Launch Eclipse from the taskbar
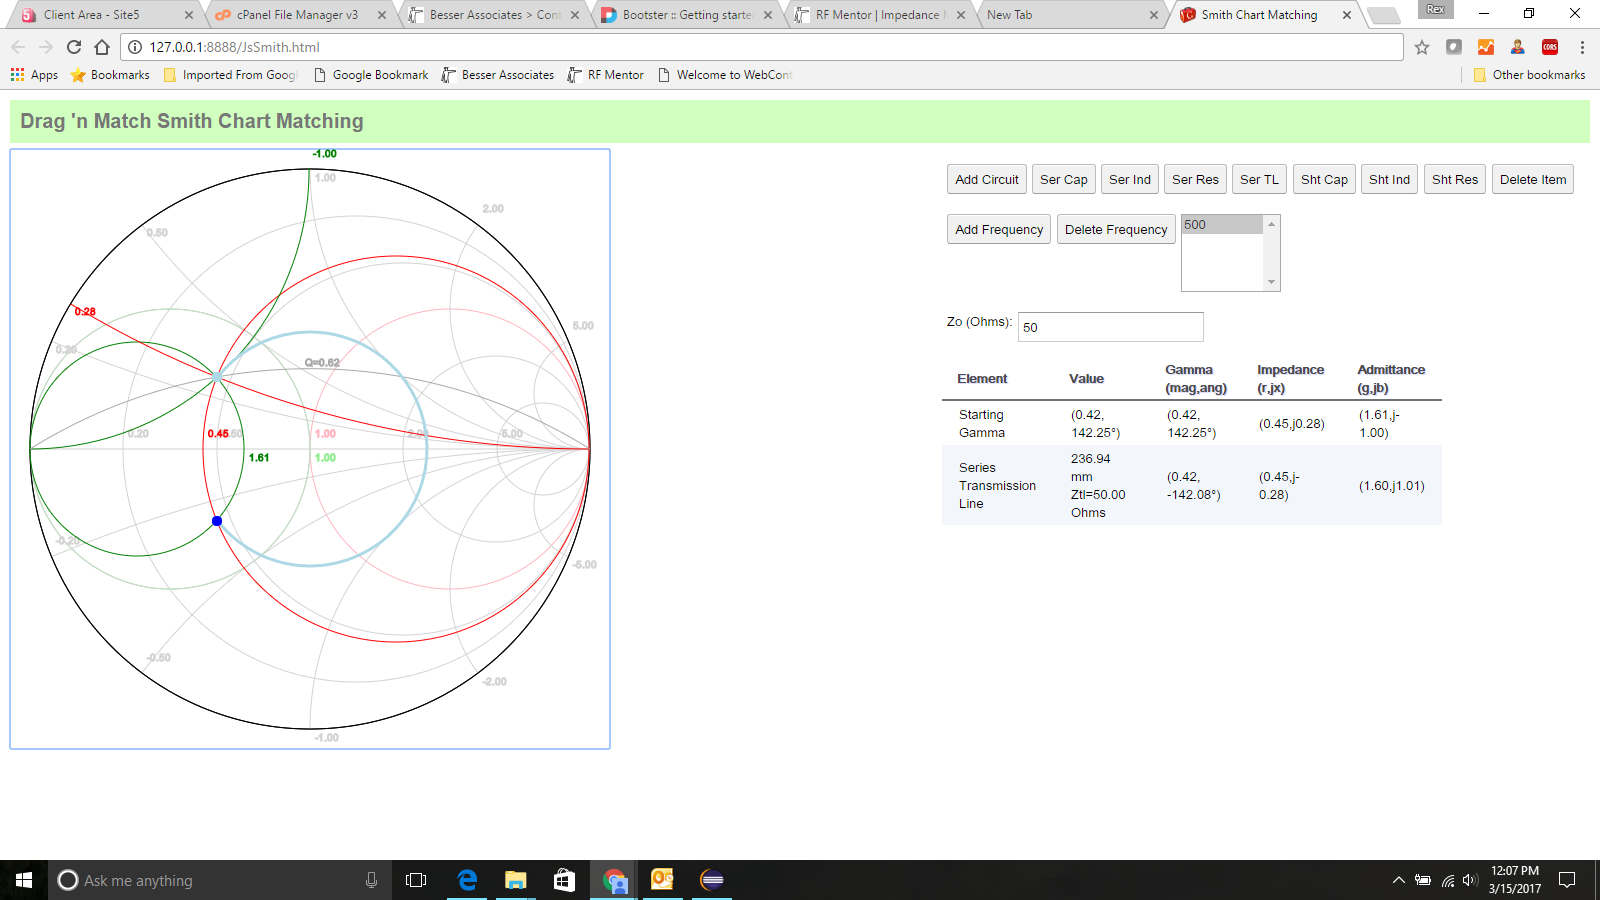The height and width of the screenshot is (900, 1600). [x=712, y=880]
